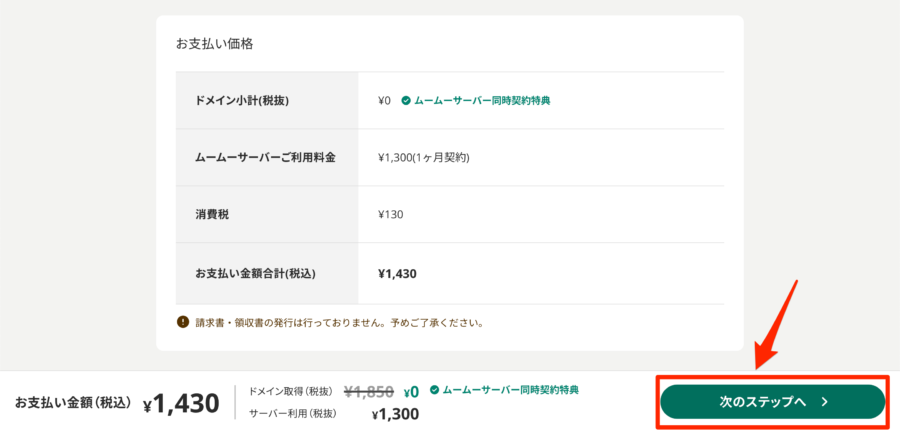The width and height of the screenshot is (900, 447).
Task: Click the large ¥1,430 amount in the footer
Action: (181, 404)
